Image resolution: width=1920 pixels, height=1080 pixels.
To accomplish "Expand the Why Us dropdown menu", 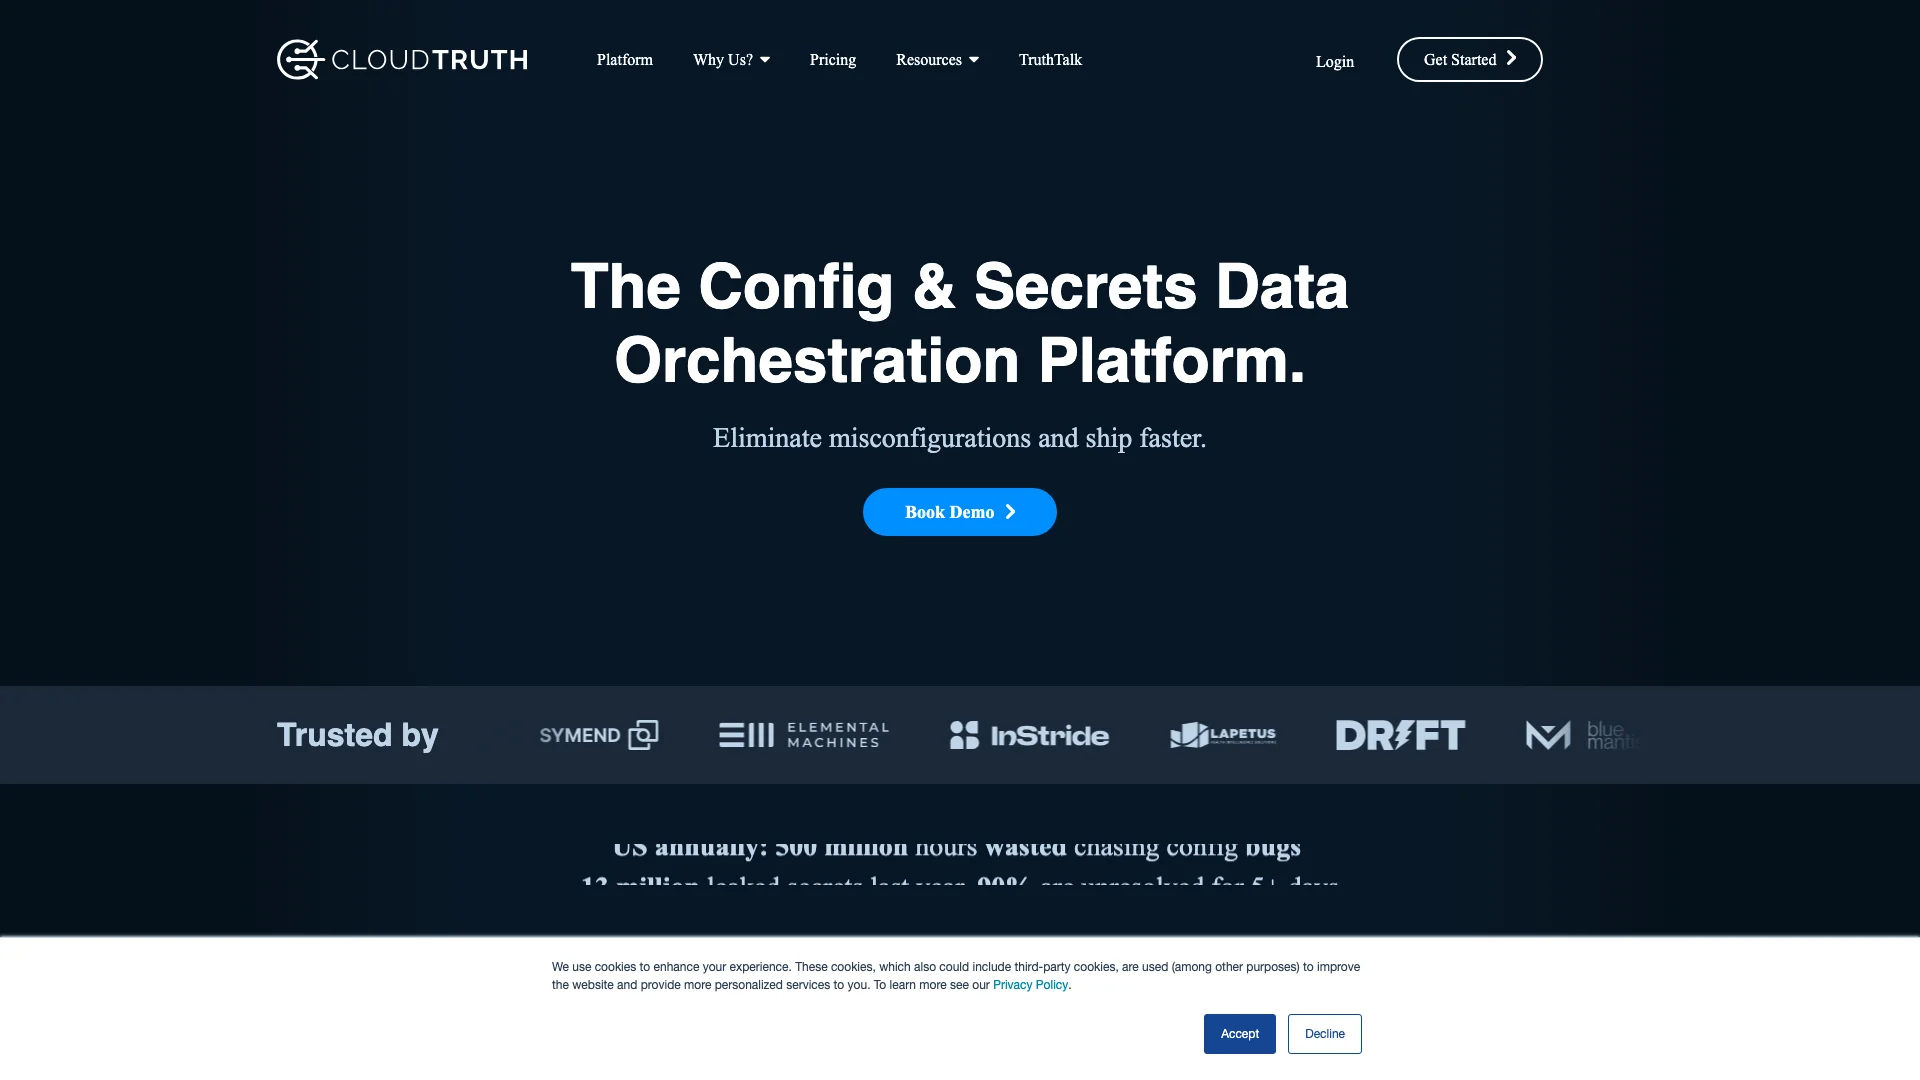I will click(x=731, y=59).
